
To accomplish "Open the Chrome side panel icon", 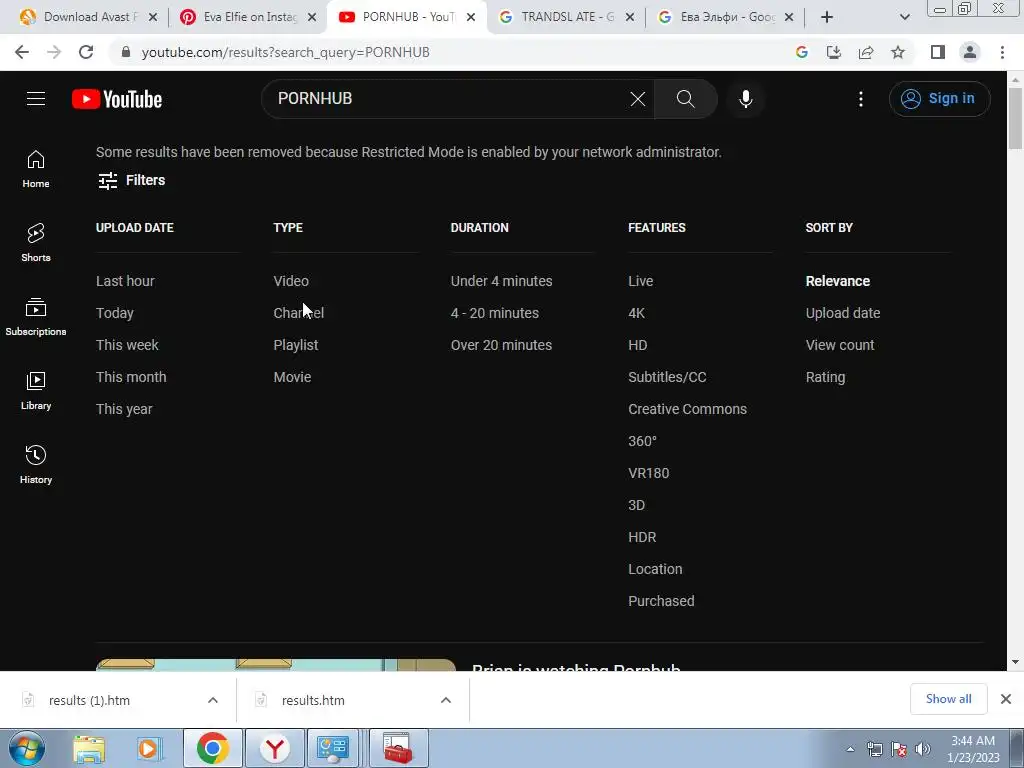I will (938, 52).
